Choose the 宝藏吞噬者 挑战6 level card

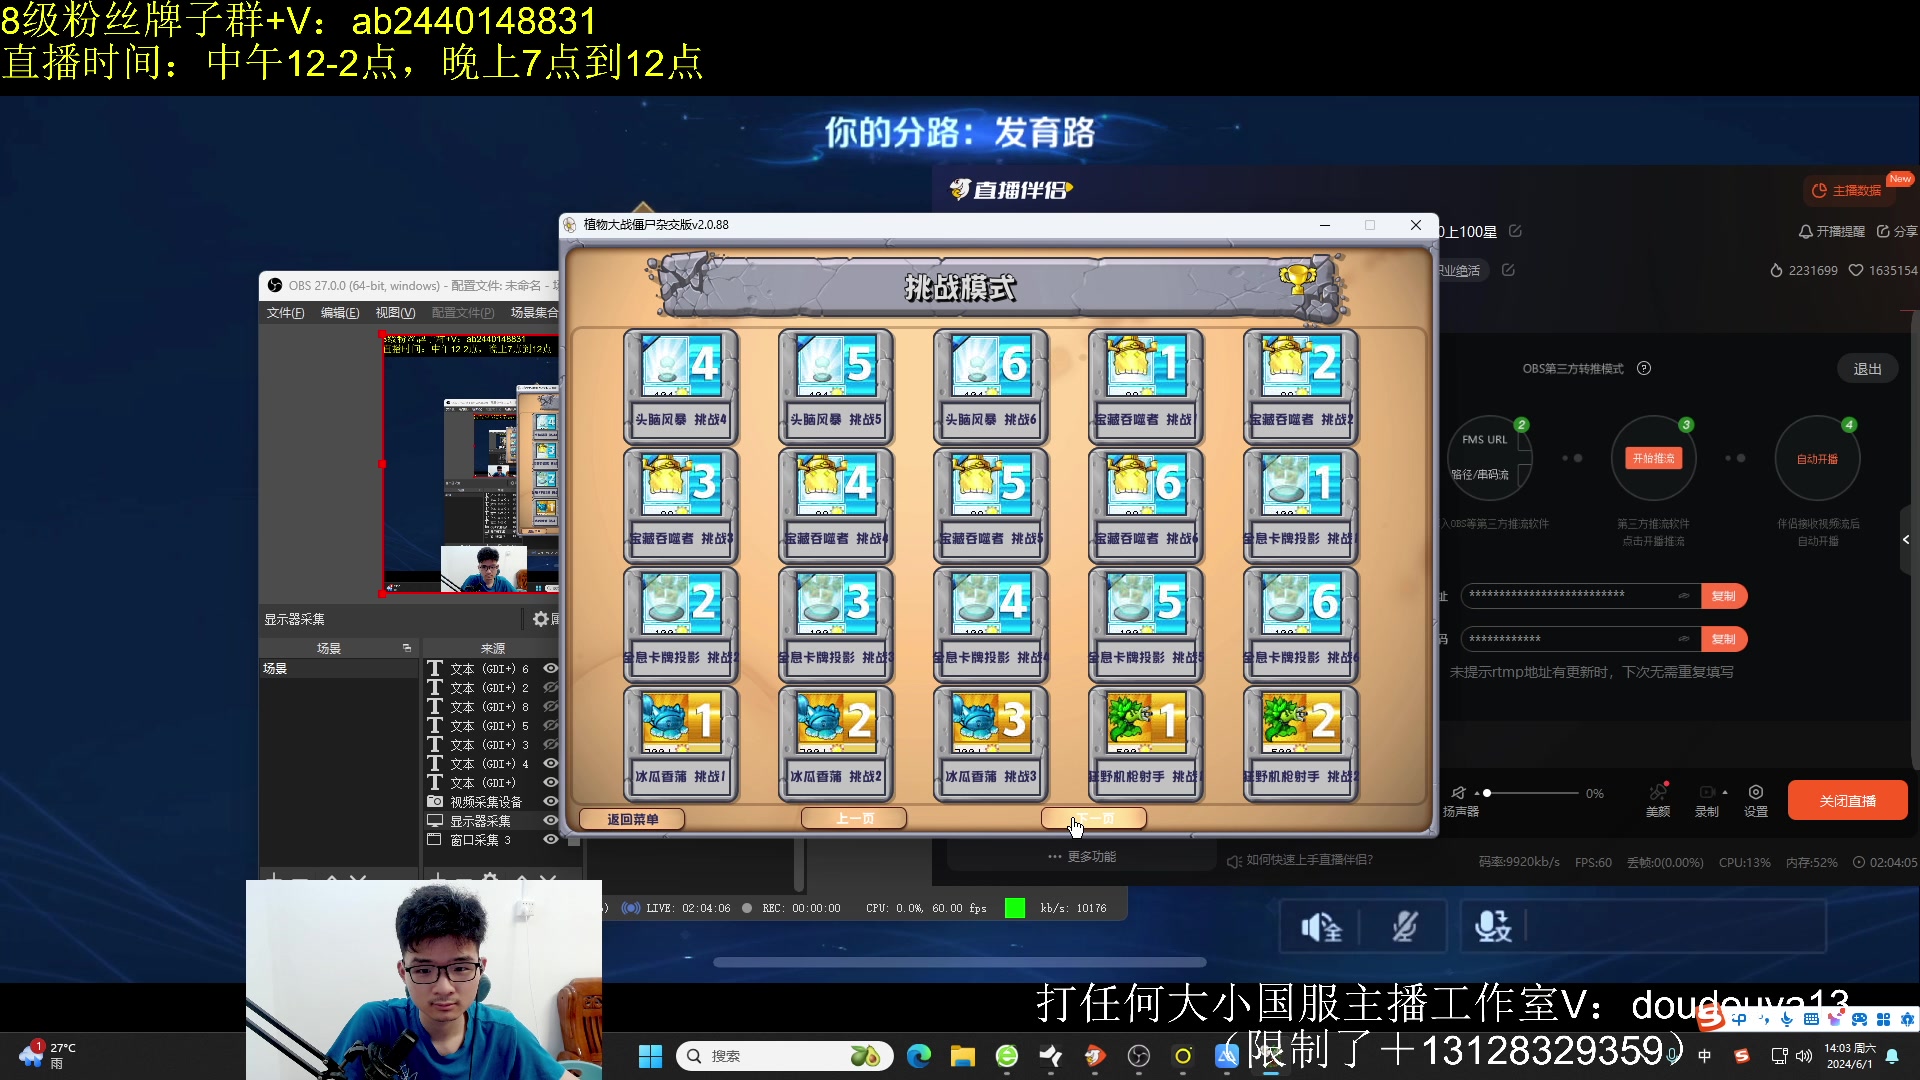(1146, 505)
